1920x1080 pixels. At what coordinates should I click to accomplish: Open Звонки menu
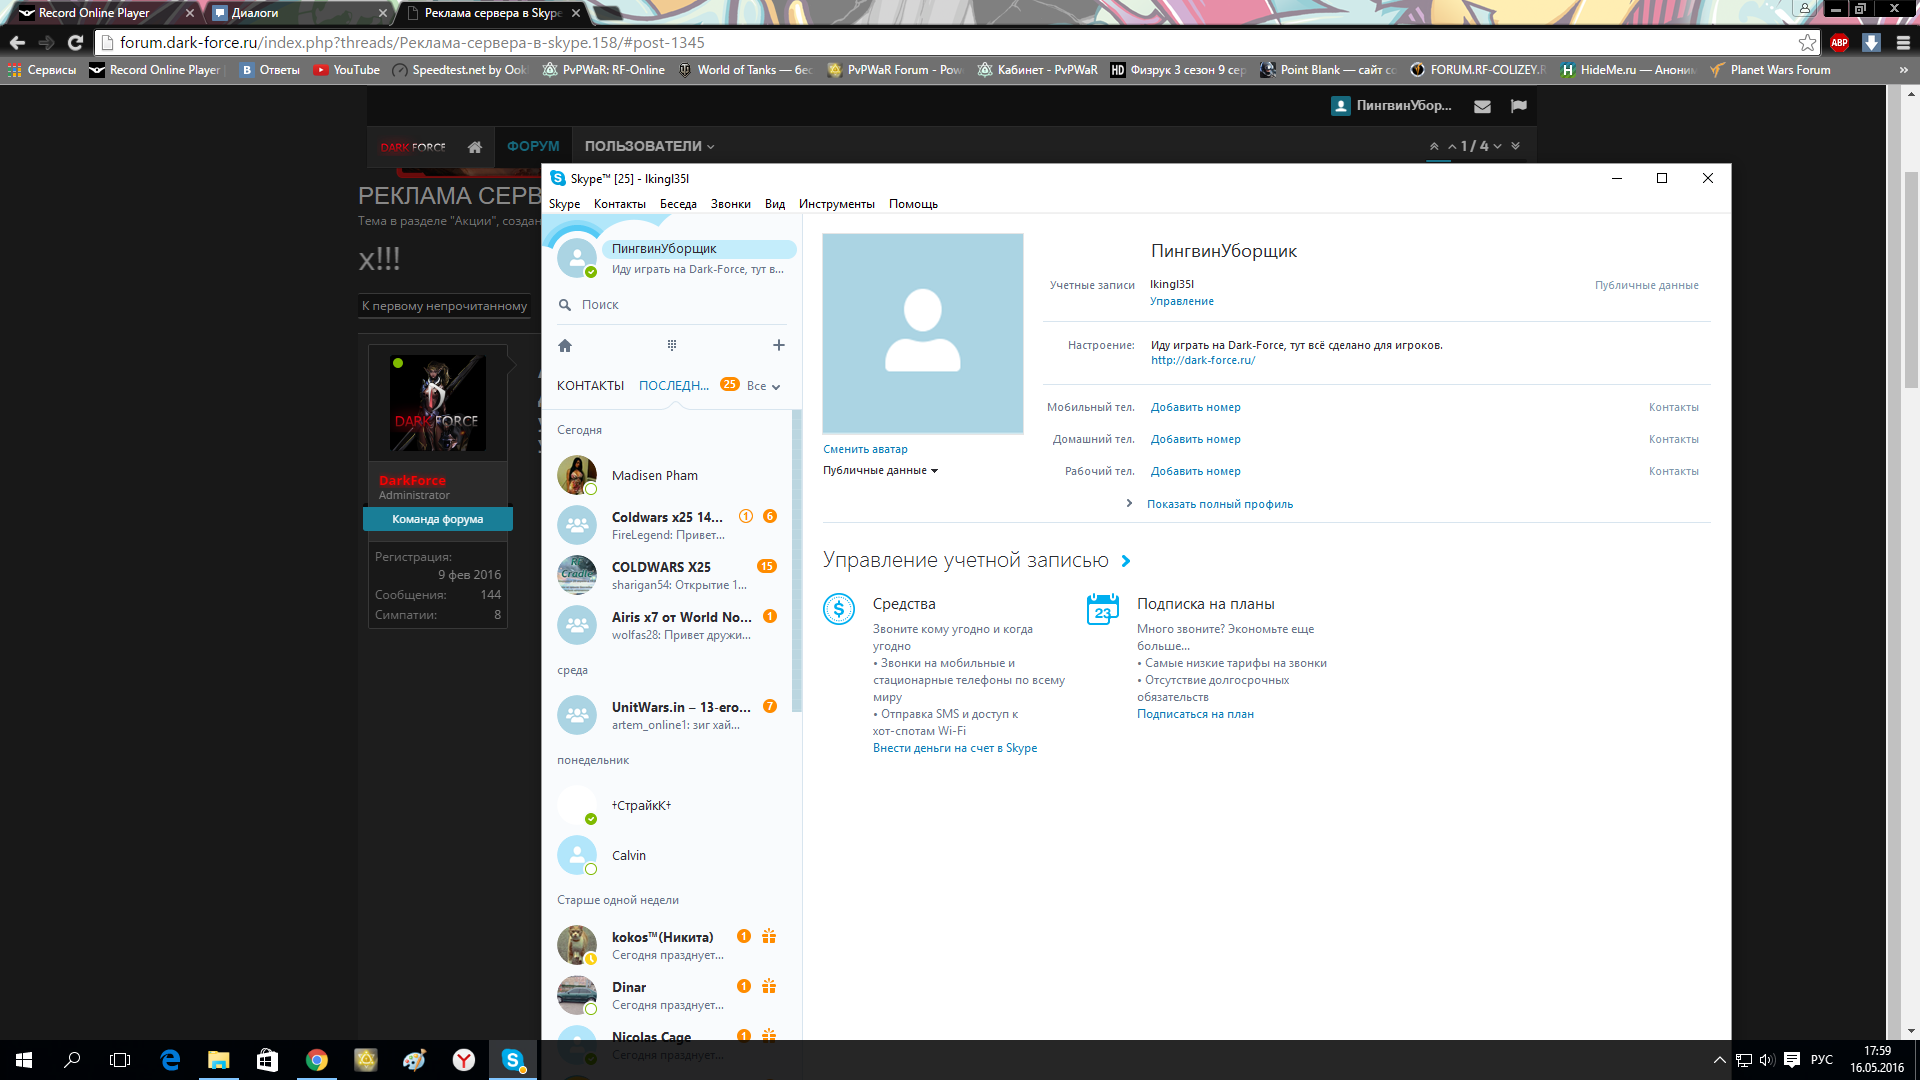click(x=731, y=204)
